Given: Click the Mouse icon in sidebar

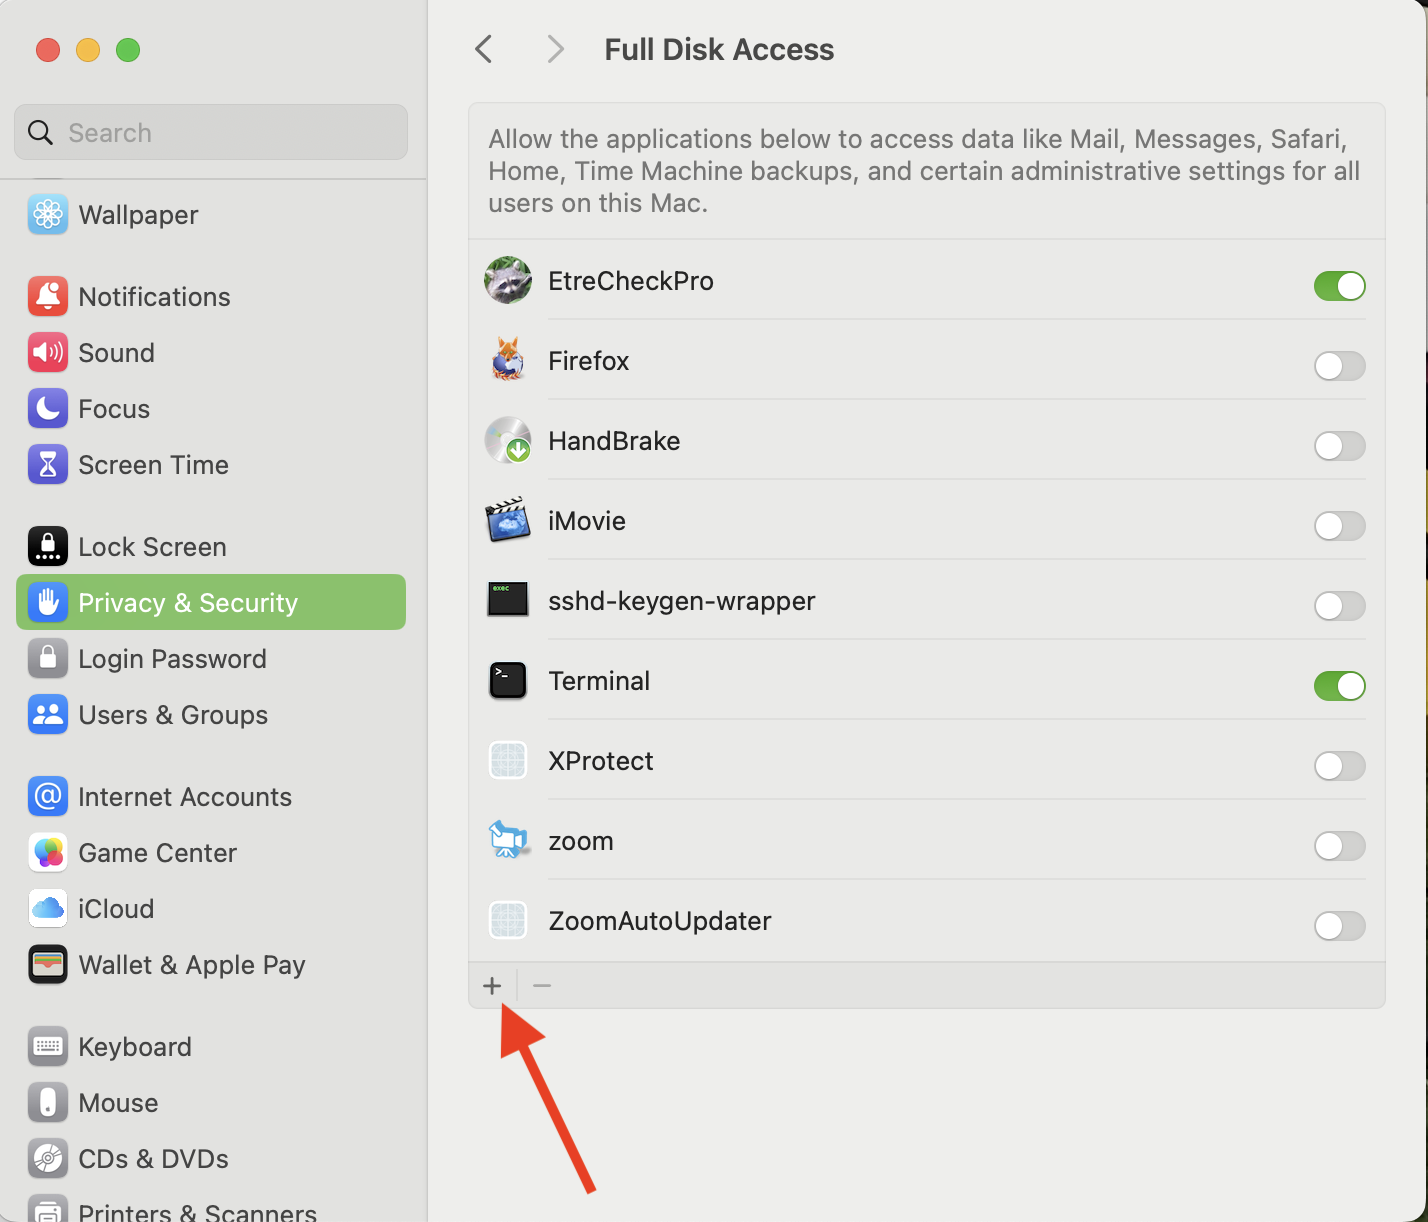Looking at the screenshot, I should (48, 1103).
